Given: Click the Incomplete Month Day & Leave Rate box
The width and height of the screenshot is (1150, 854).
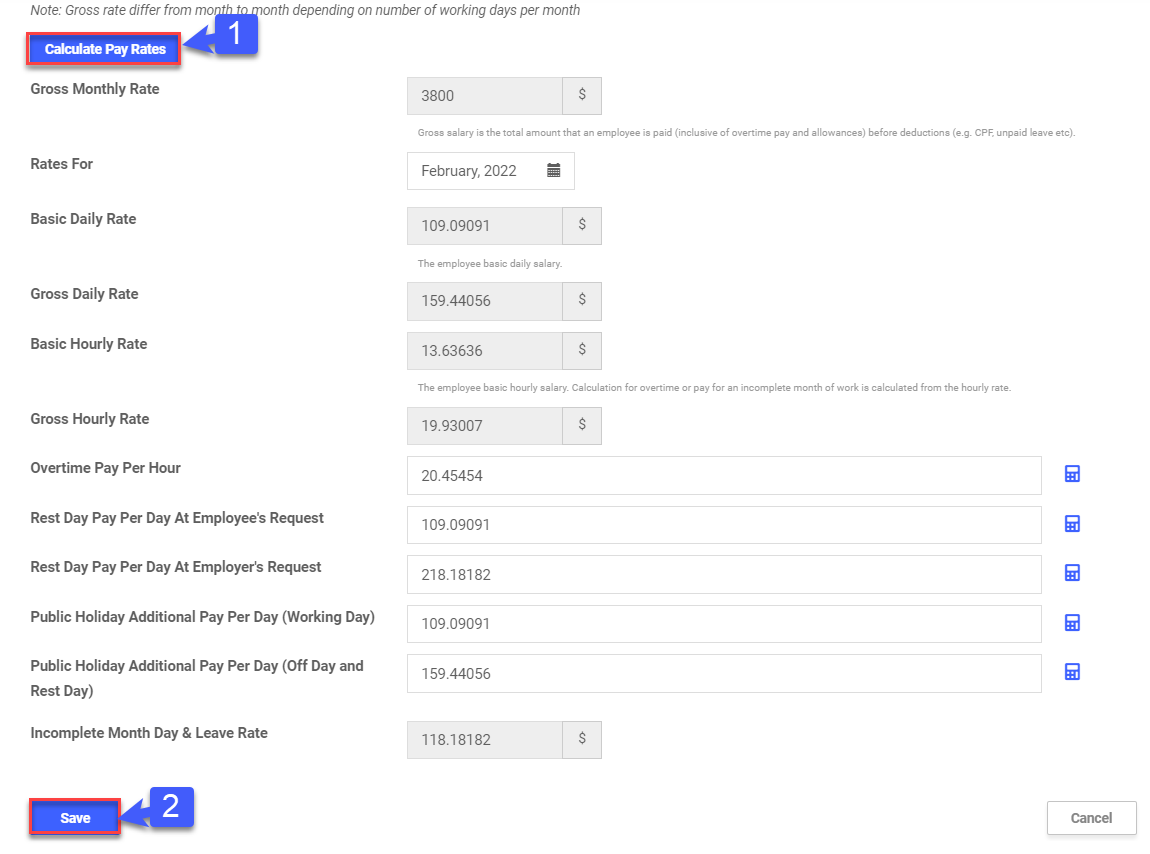Looking at the screenshot, I should [485, 741].
